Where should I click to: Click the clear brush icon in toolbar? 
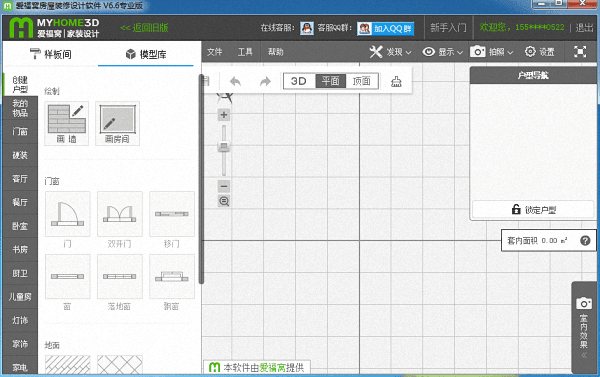pos(396,81)
